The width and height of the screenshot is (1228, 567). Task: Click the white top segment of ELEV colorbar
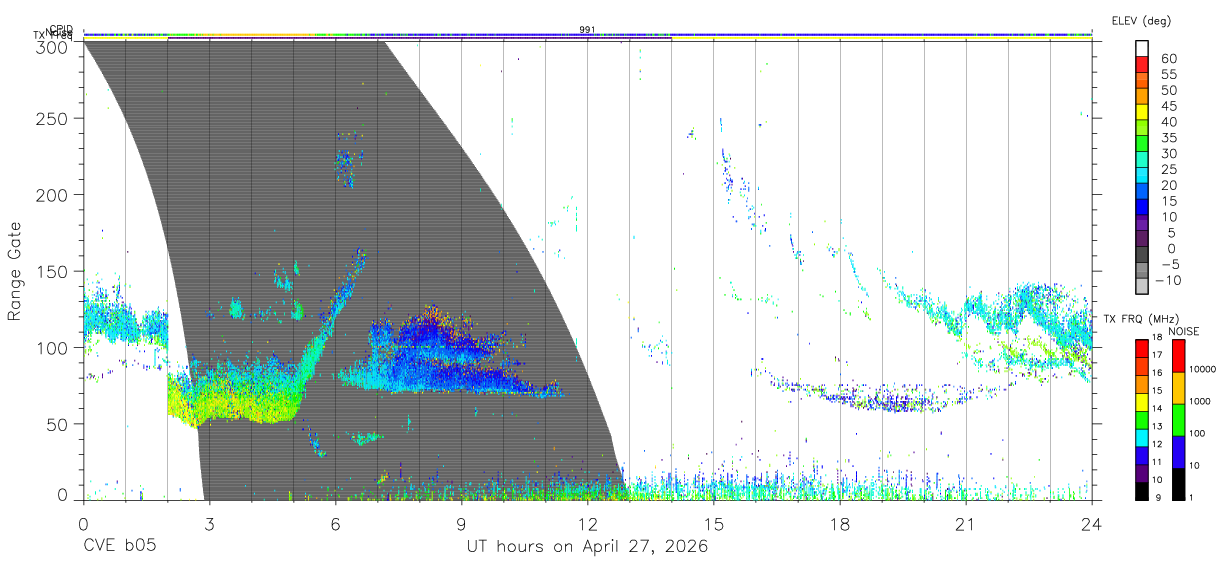[1142, 49]
